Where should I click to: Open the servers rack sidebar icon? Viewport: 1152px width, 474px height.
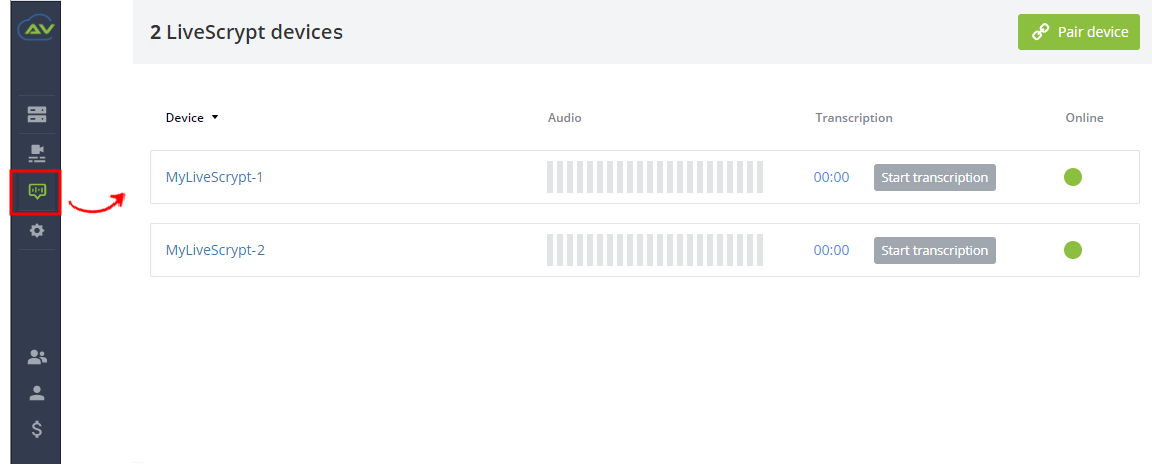coord(37,115)
